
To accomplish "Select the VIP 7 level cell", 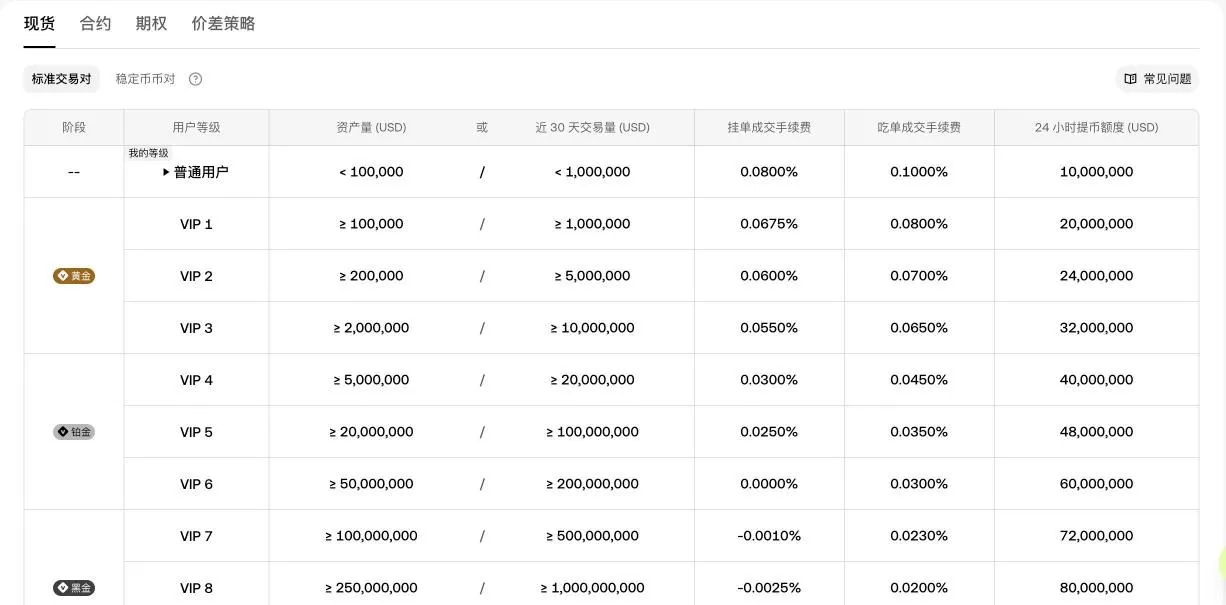I will click(x=196, y=536).
